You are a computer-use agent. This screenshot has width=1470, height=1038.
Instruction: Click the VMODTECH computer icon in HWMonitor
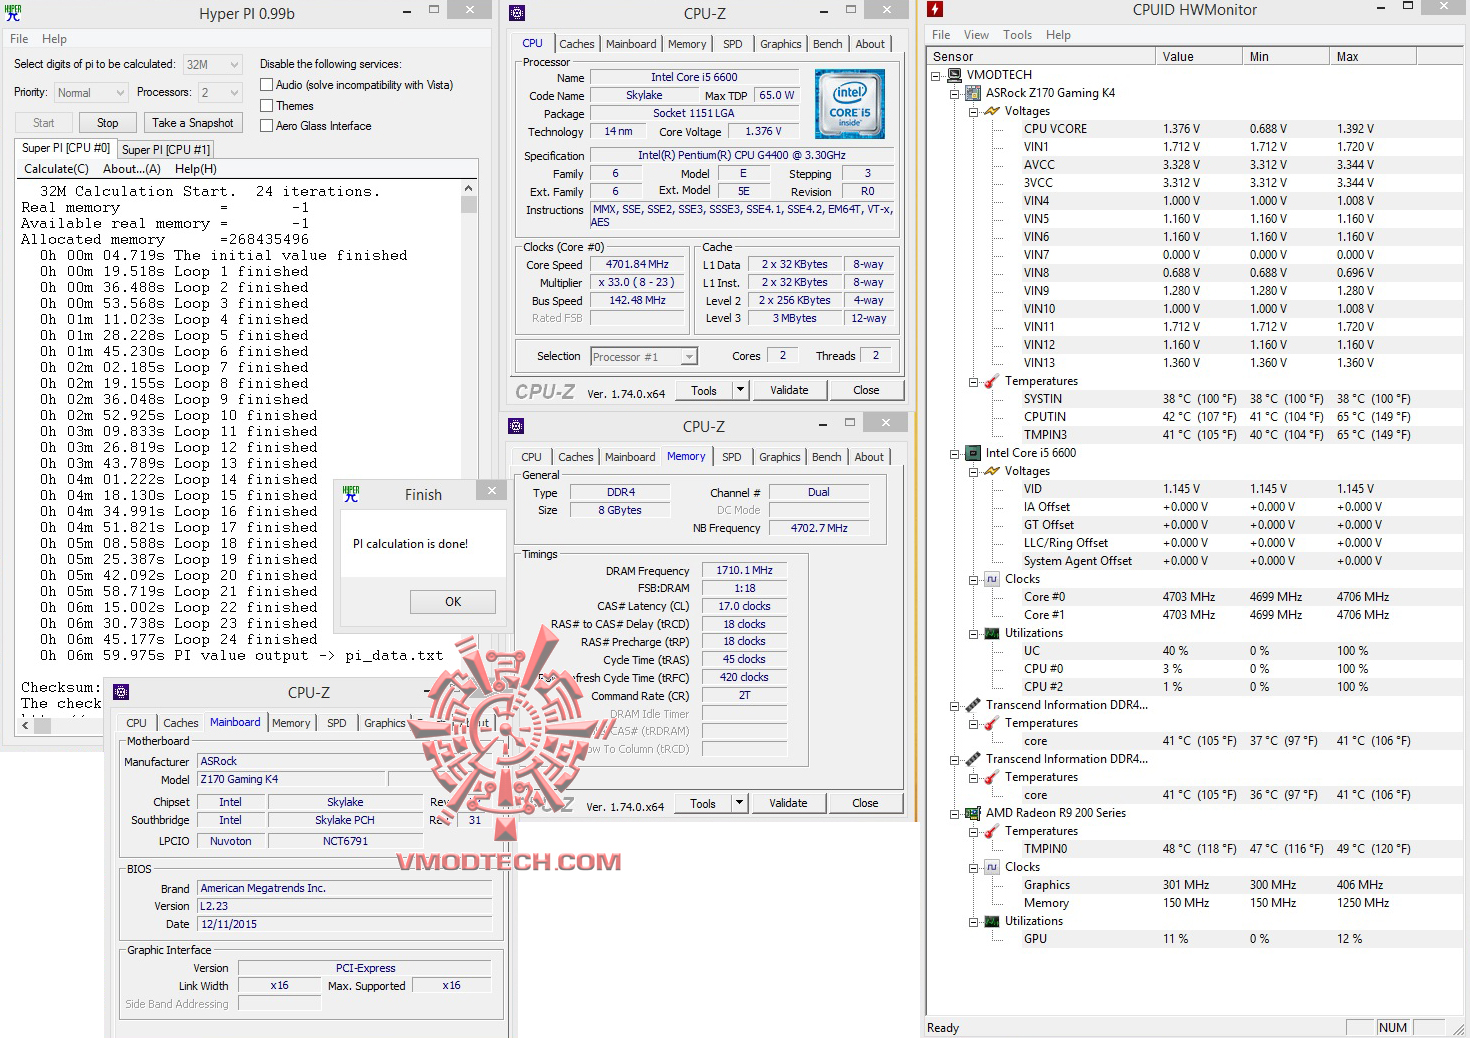(955, 75)
